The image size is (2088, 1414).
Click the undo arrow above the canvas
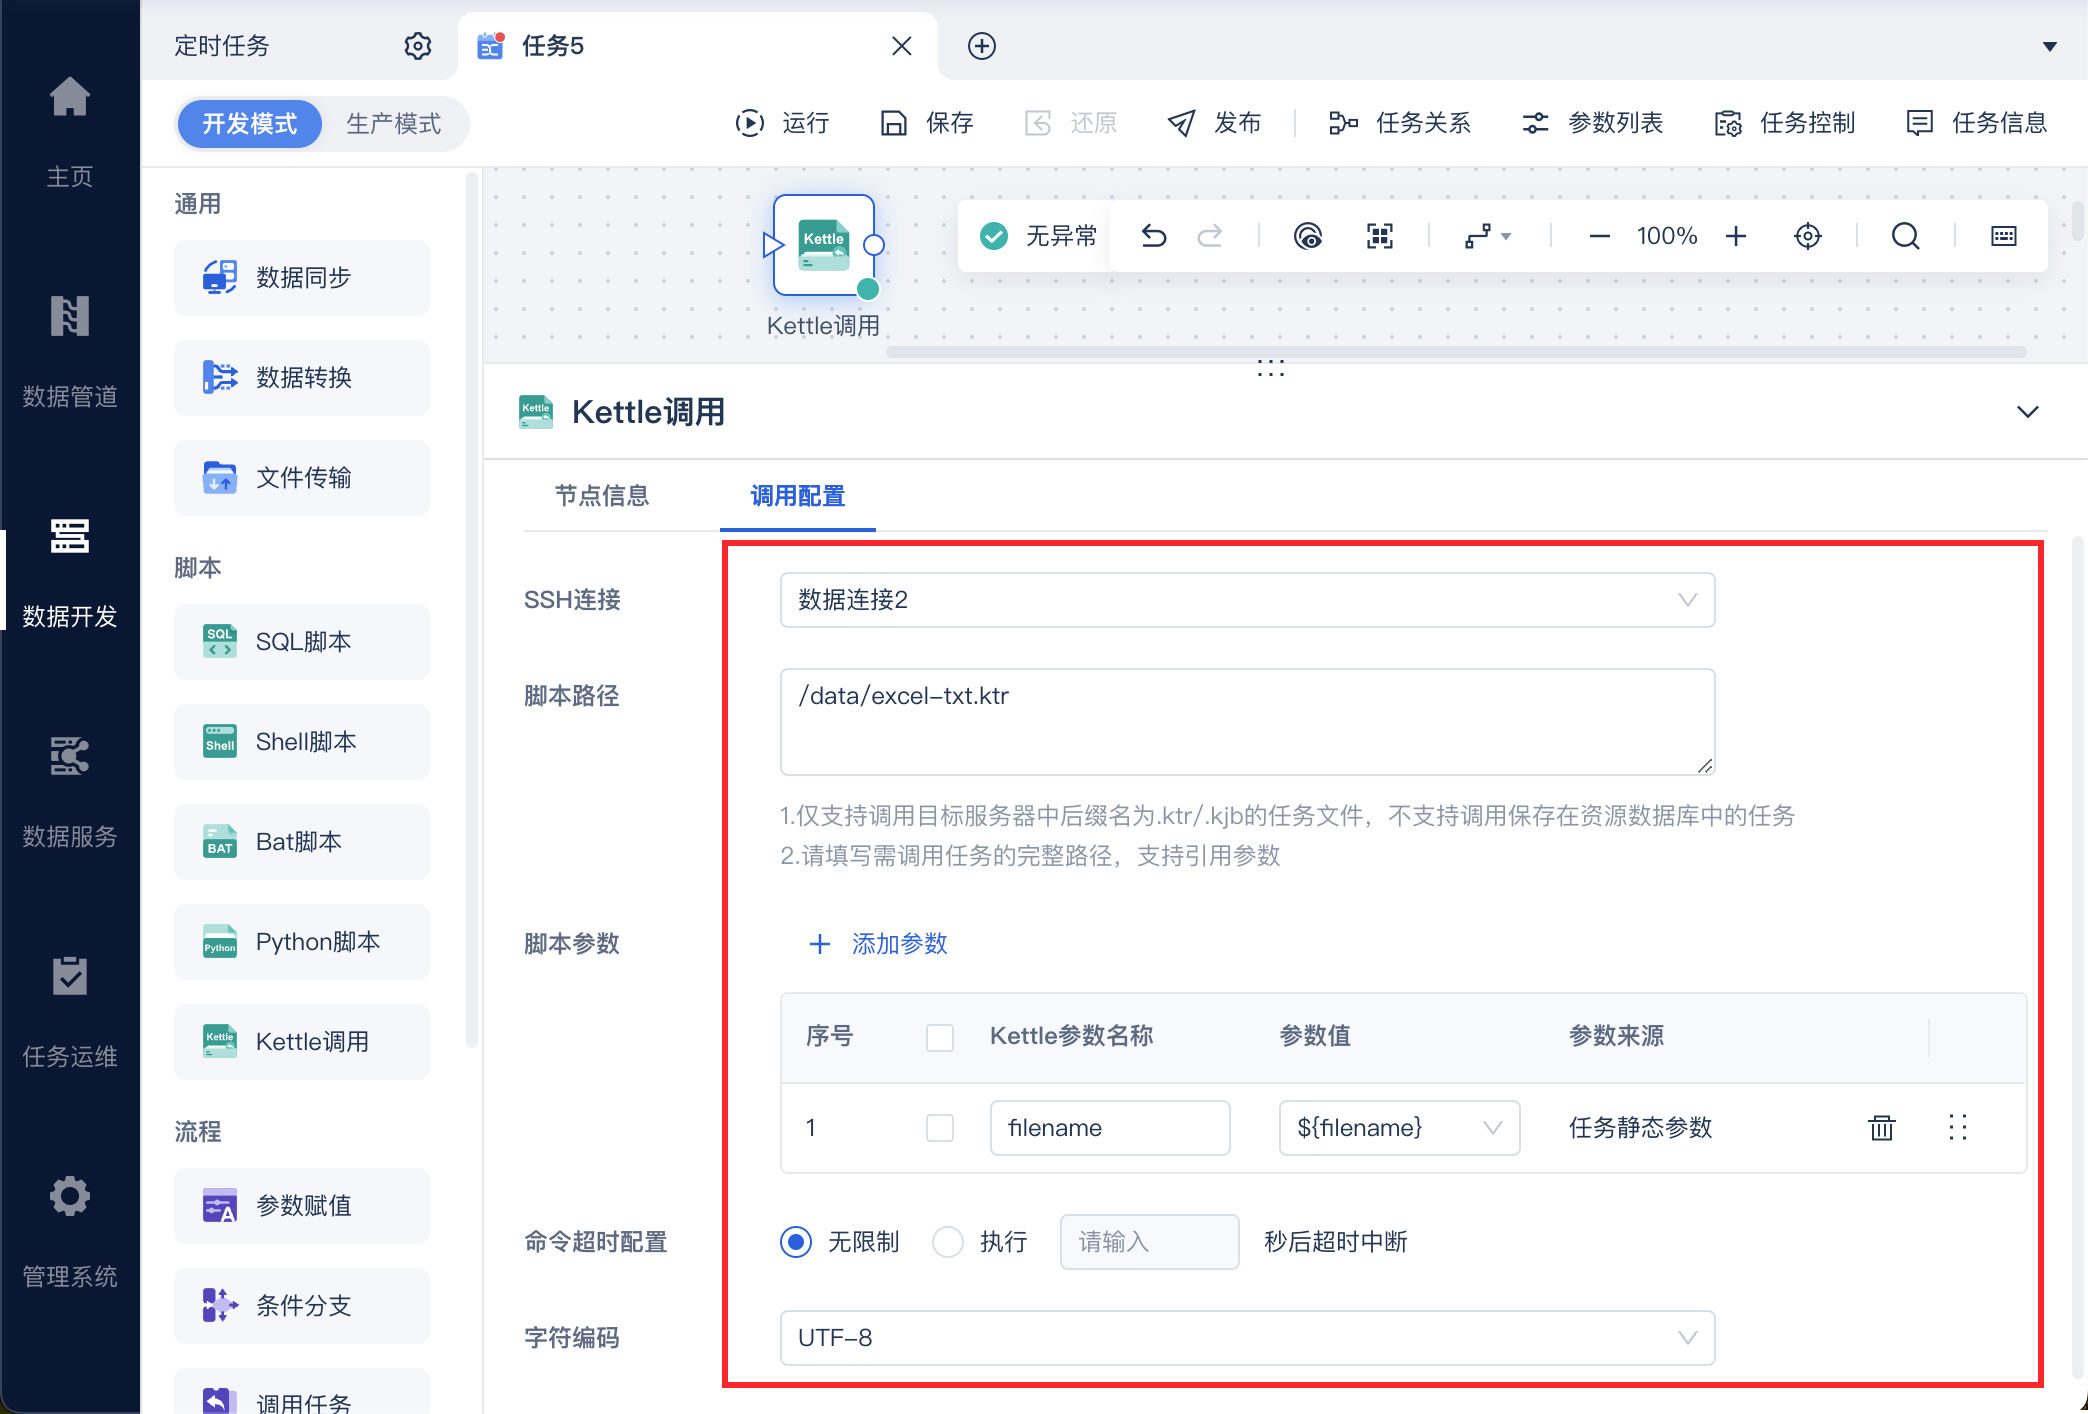[x=1153, y=236]
